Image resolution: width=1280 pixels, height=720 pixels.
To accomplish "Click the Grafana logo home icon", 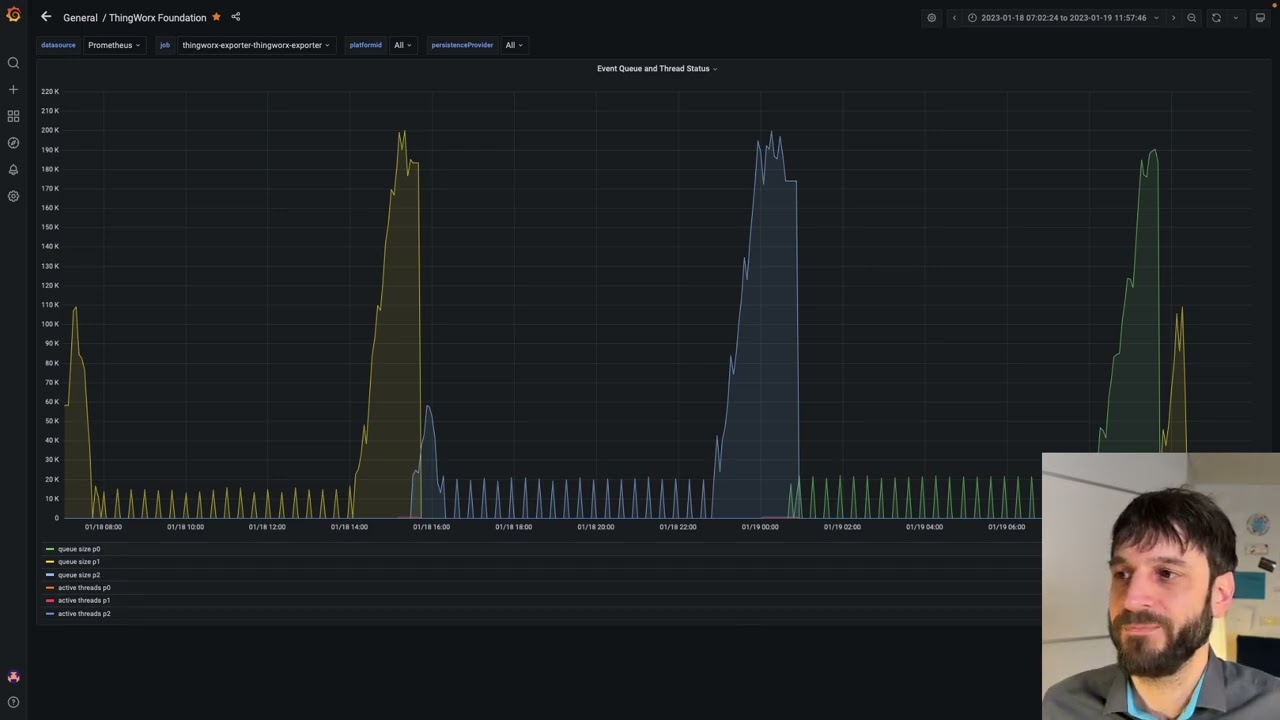I will (x=13, y=15).
